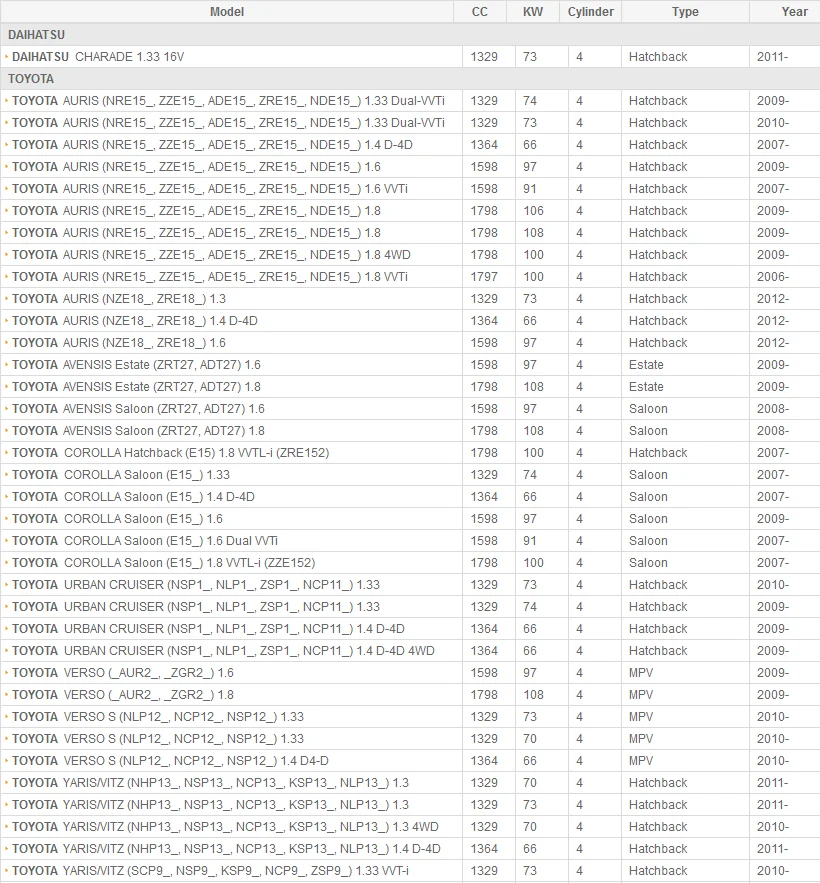The width and height of the screenshot is (820, 883).
Task: Sort by the KW column header
Action: (x=533, y=11)
